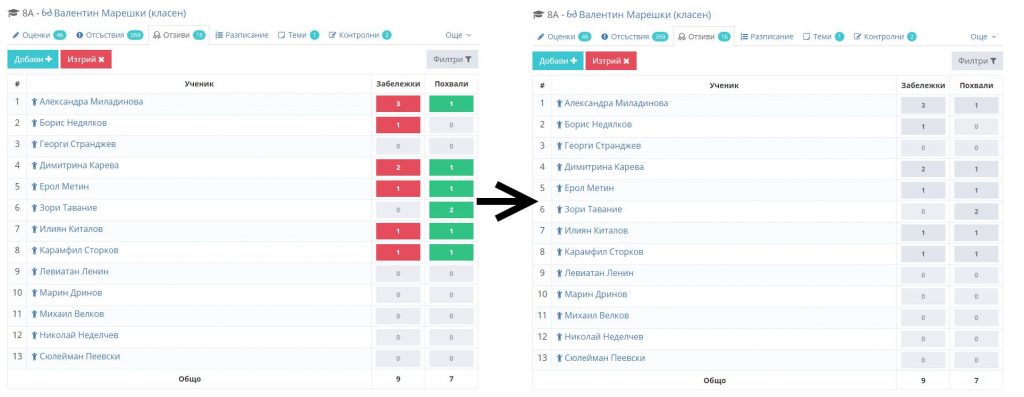This screenshot has height=397, width=1024.
Task: Click green praise badge for Зори Тавание
Action: coord(451,210)
